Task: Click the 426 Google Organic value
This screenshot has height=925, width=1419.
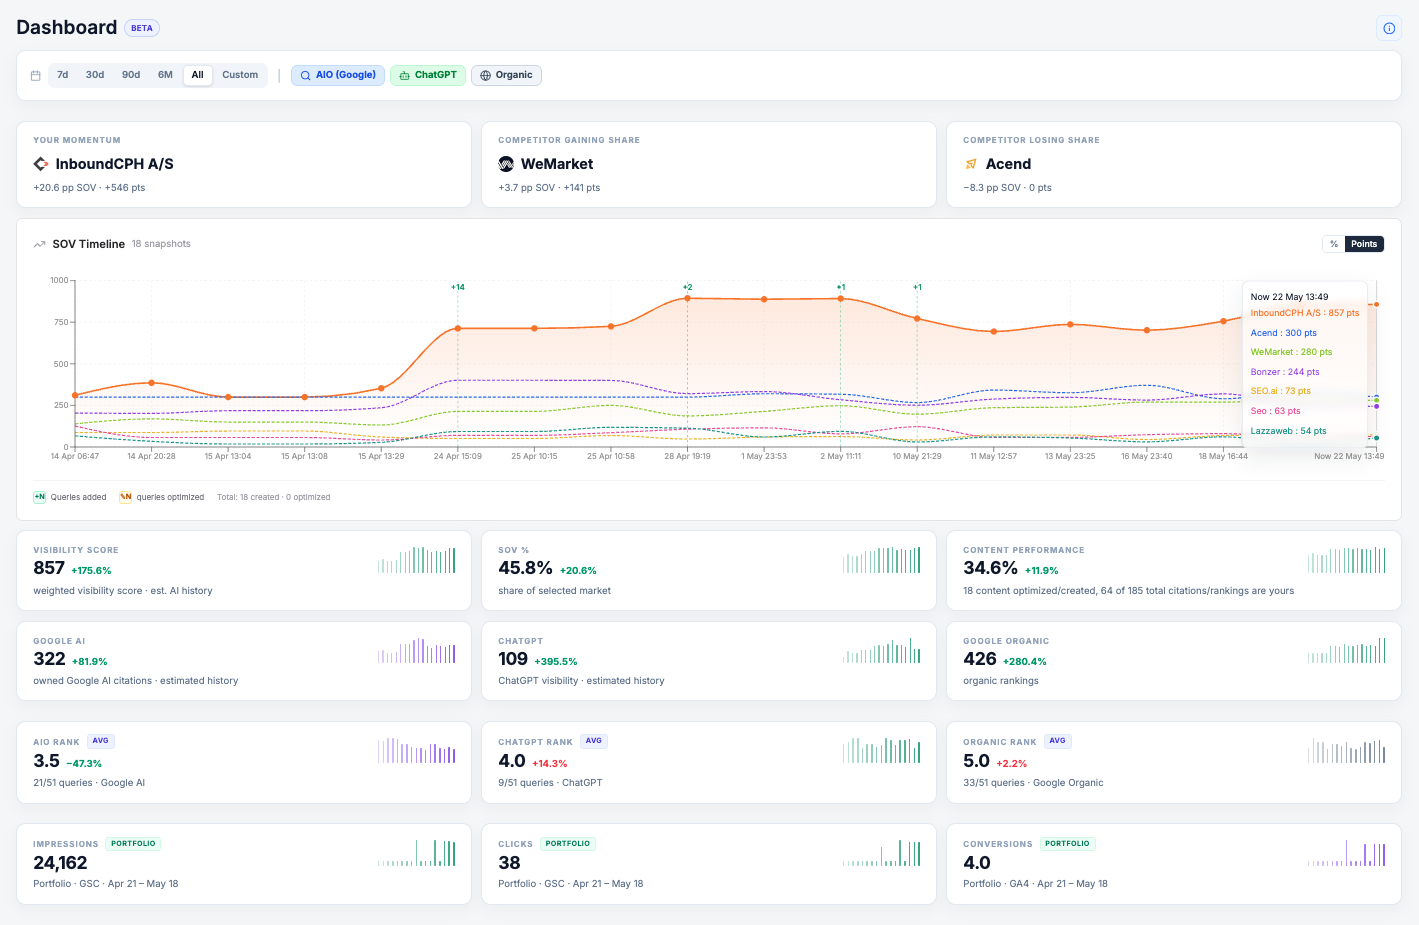Action: (x=980, y=659)
